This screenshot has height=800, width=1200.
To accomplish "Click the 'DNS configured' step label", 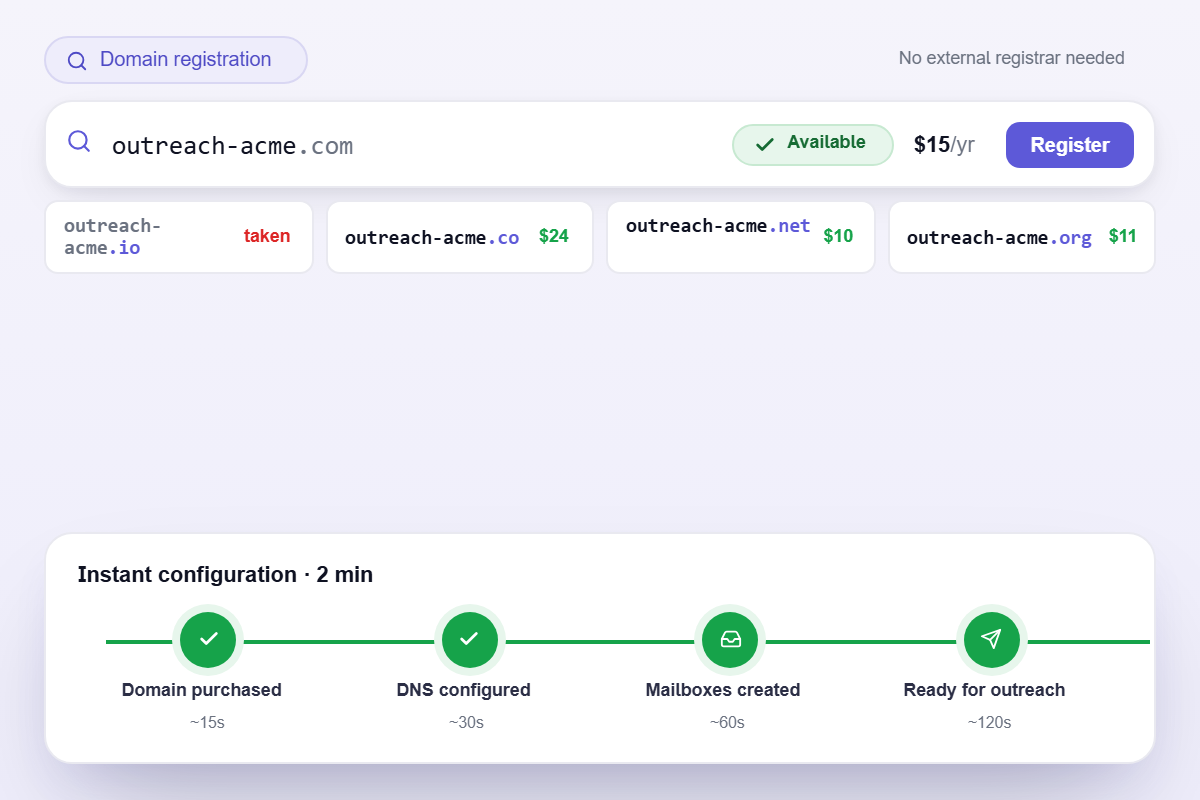I will click(464, 690).
